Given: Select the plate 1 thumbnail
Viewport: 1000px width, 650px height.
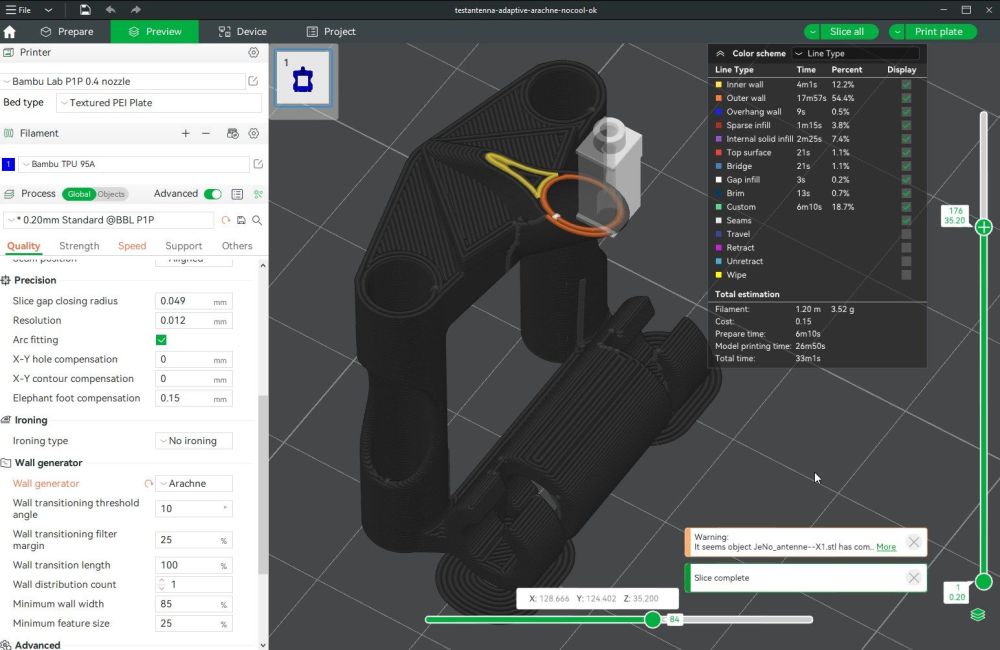Looking at the screenshot, I should pos(303,78).
